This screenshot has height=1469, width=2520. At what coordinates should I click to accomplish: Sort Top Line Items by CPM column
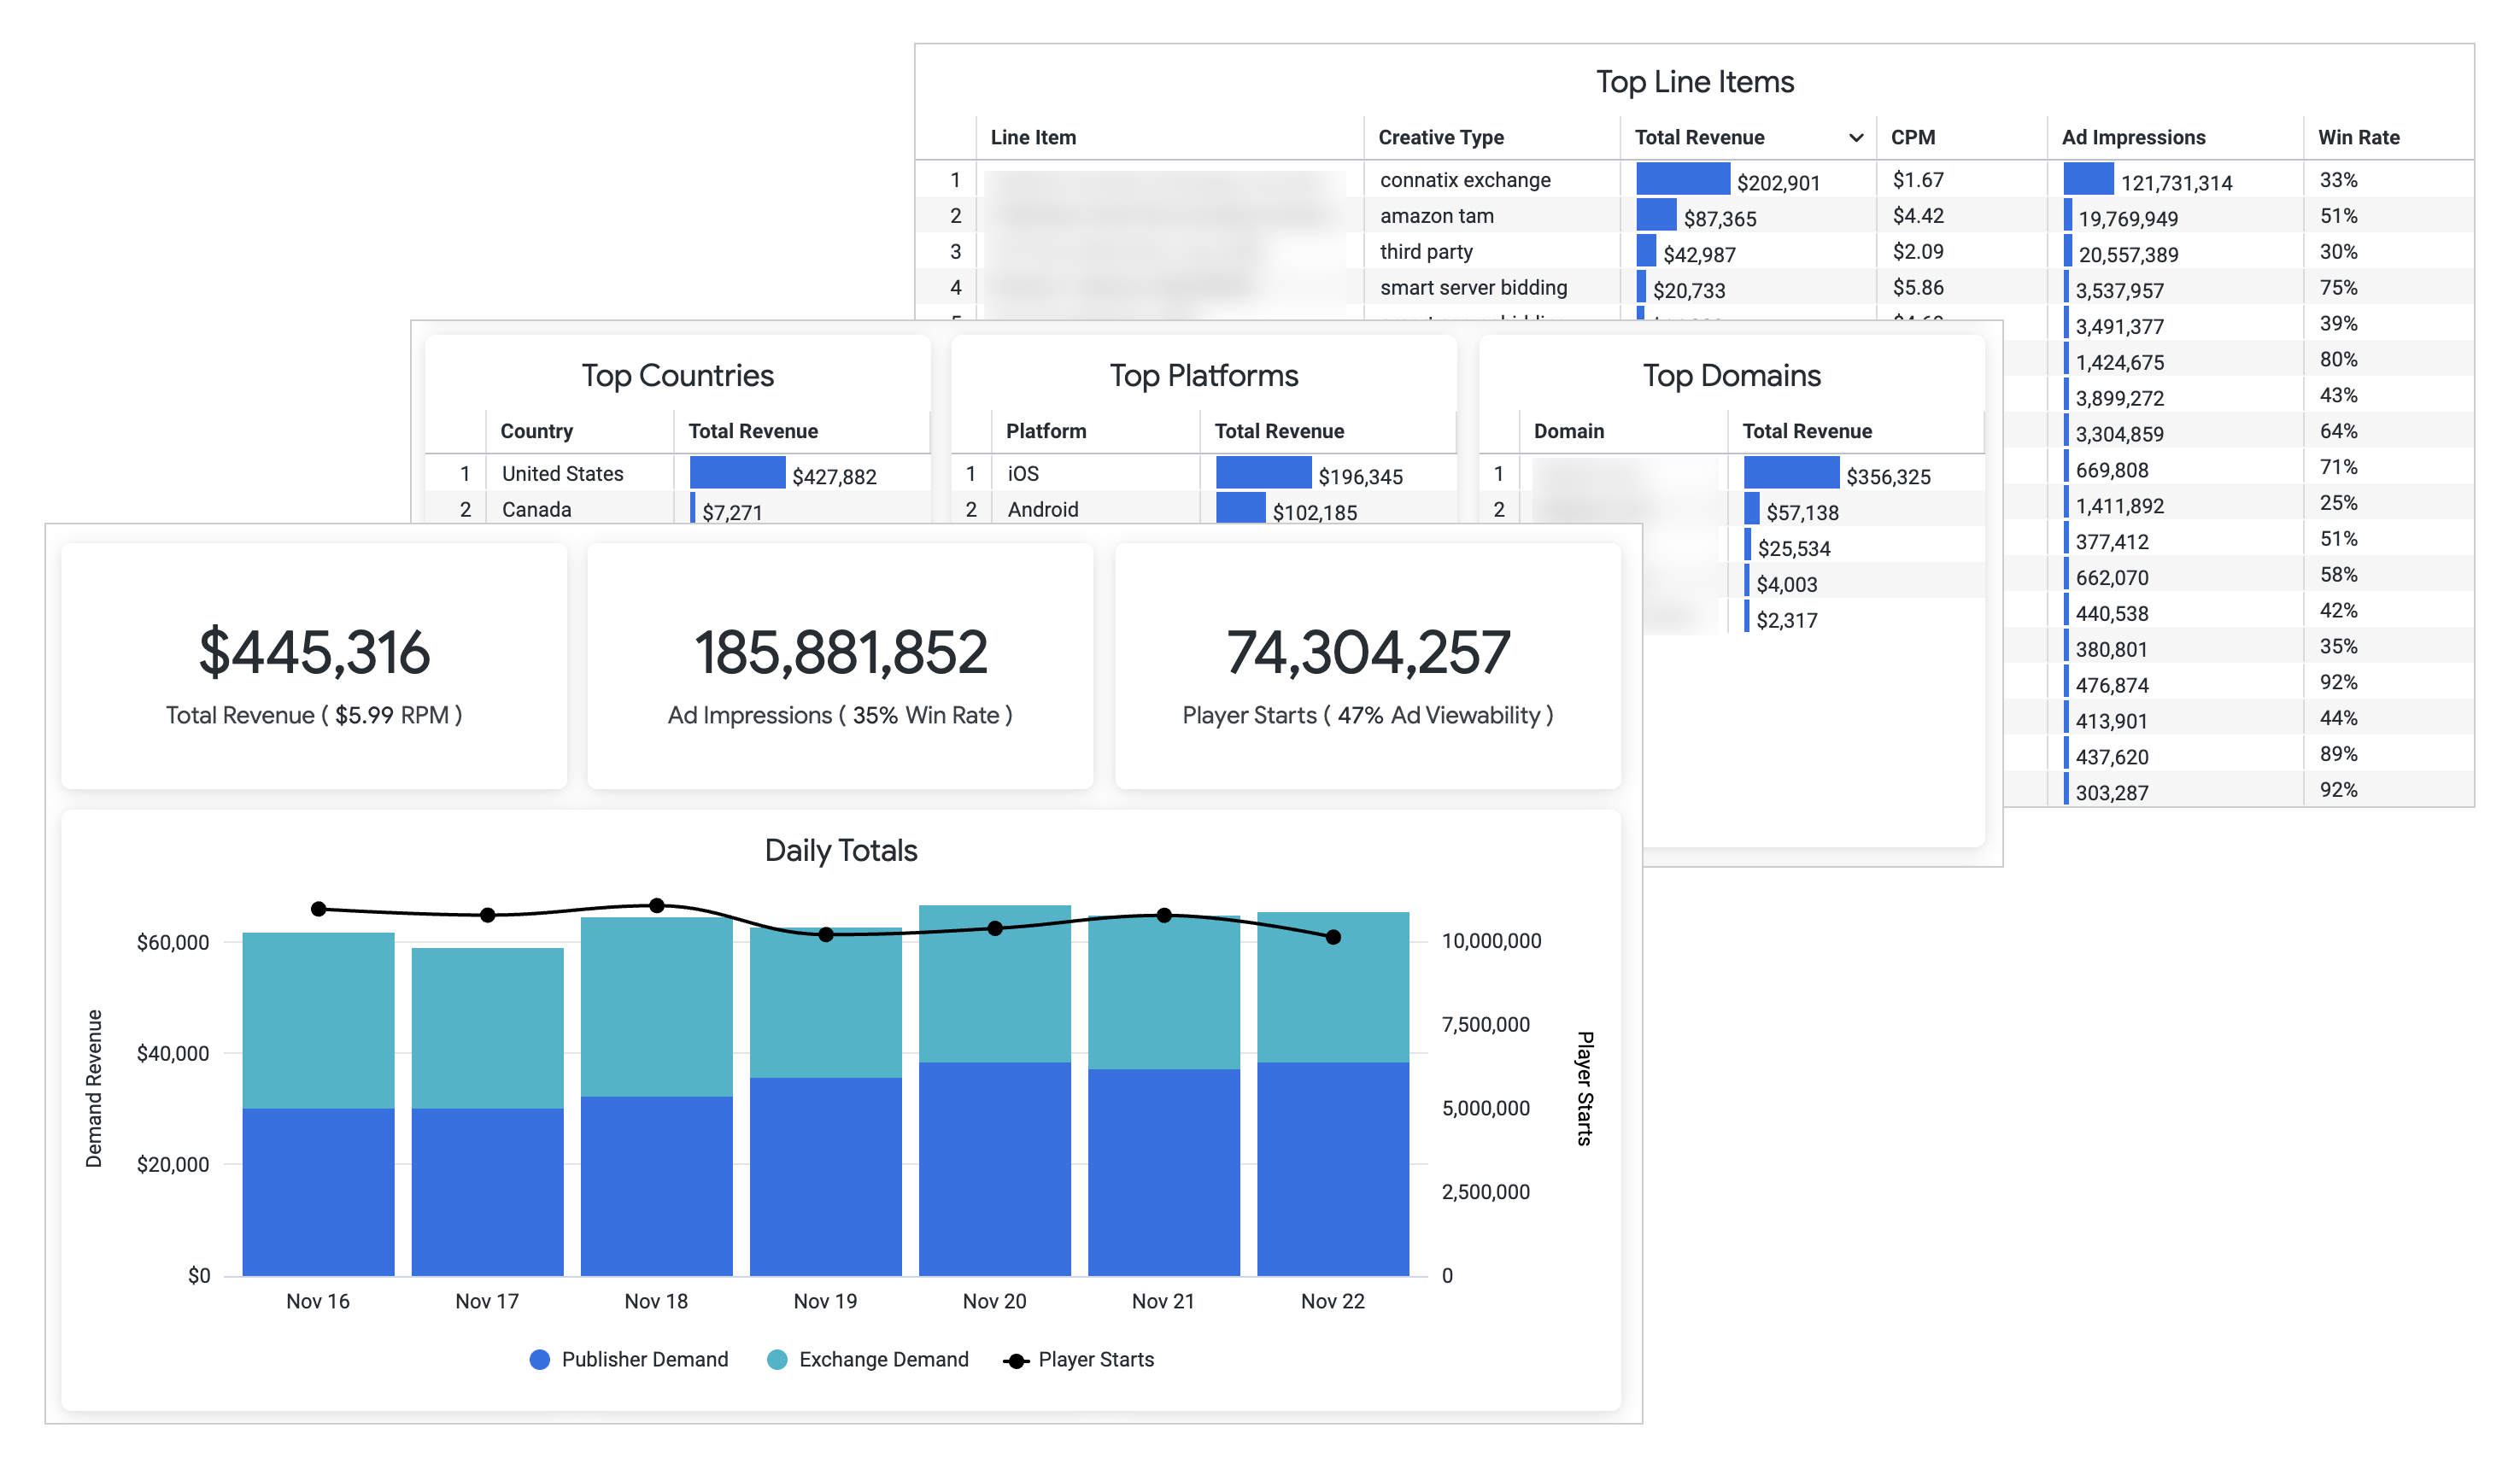(x=1912, y=138)
